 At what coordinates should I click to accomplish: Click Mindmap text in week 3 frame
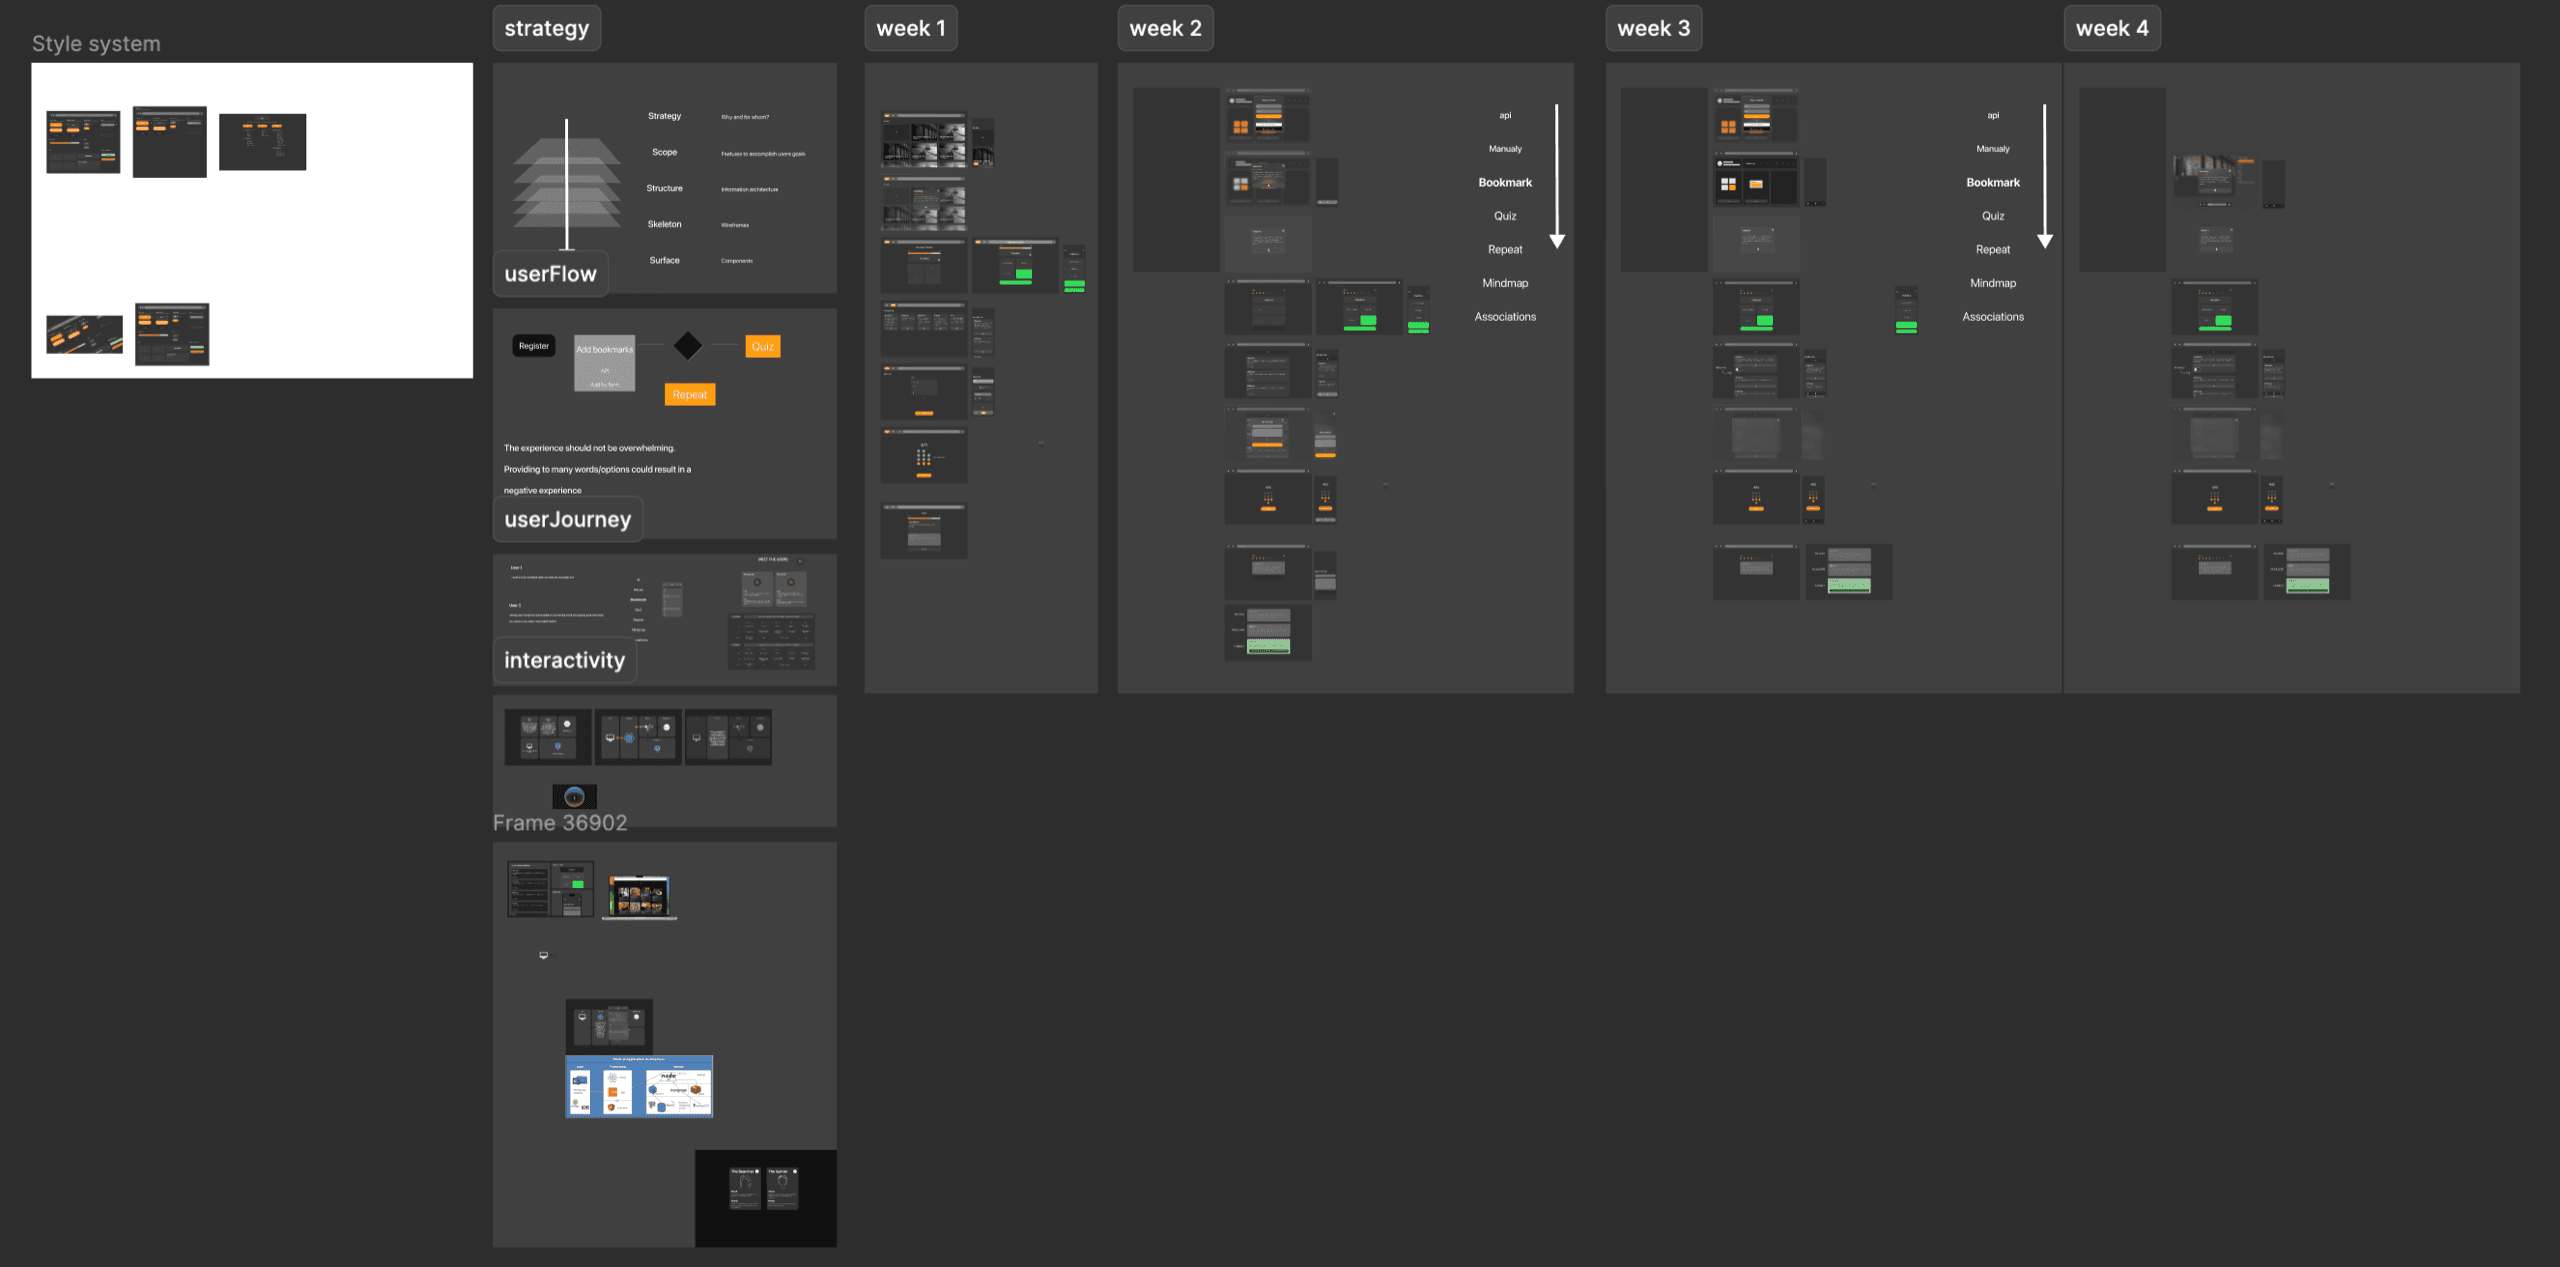[x=1993, y=283]
